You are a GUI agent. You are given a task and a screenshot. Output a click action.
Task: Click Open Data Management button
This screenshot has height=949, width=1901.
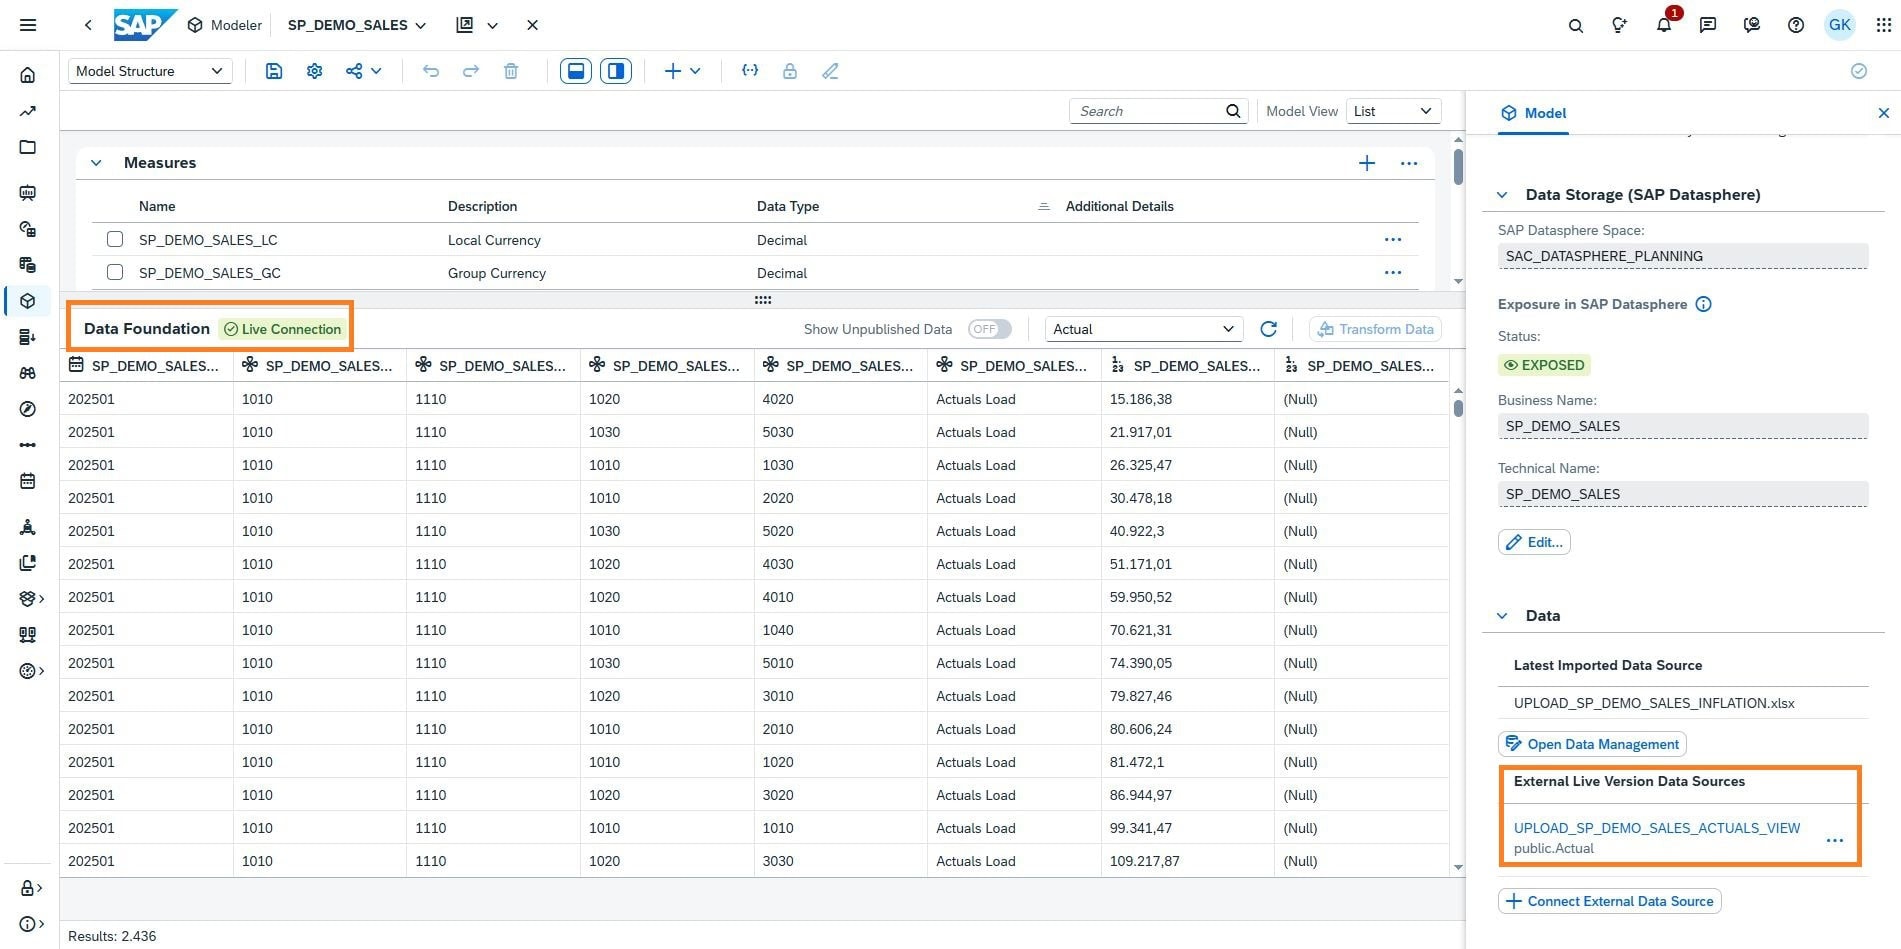coord(1592,744)
